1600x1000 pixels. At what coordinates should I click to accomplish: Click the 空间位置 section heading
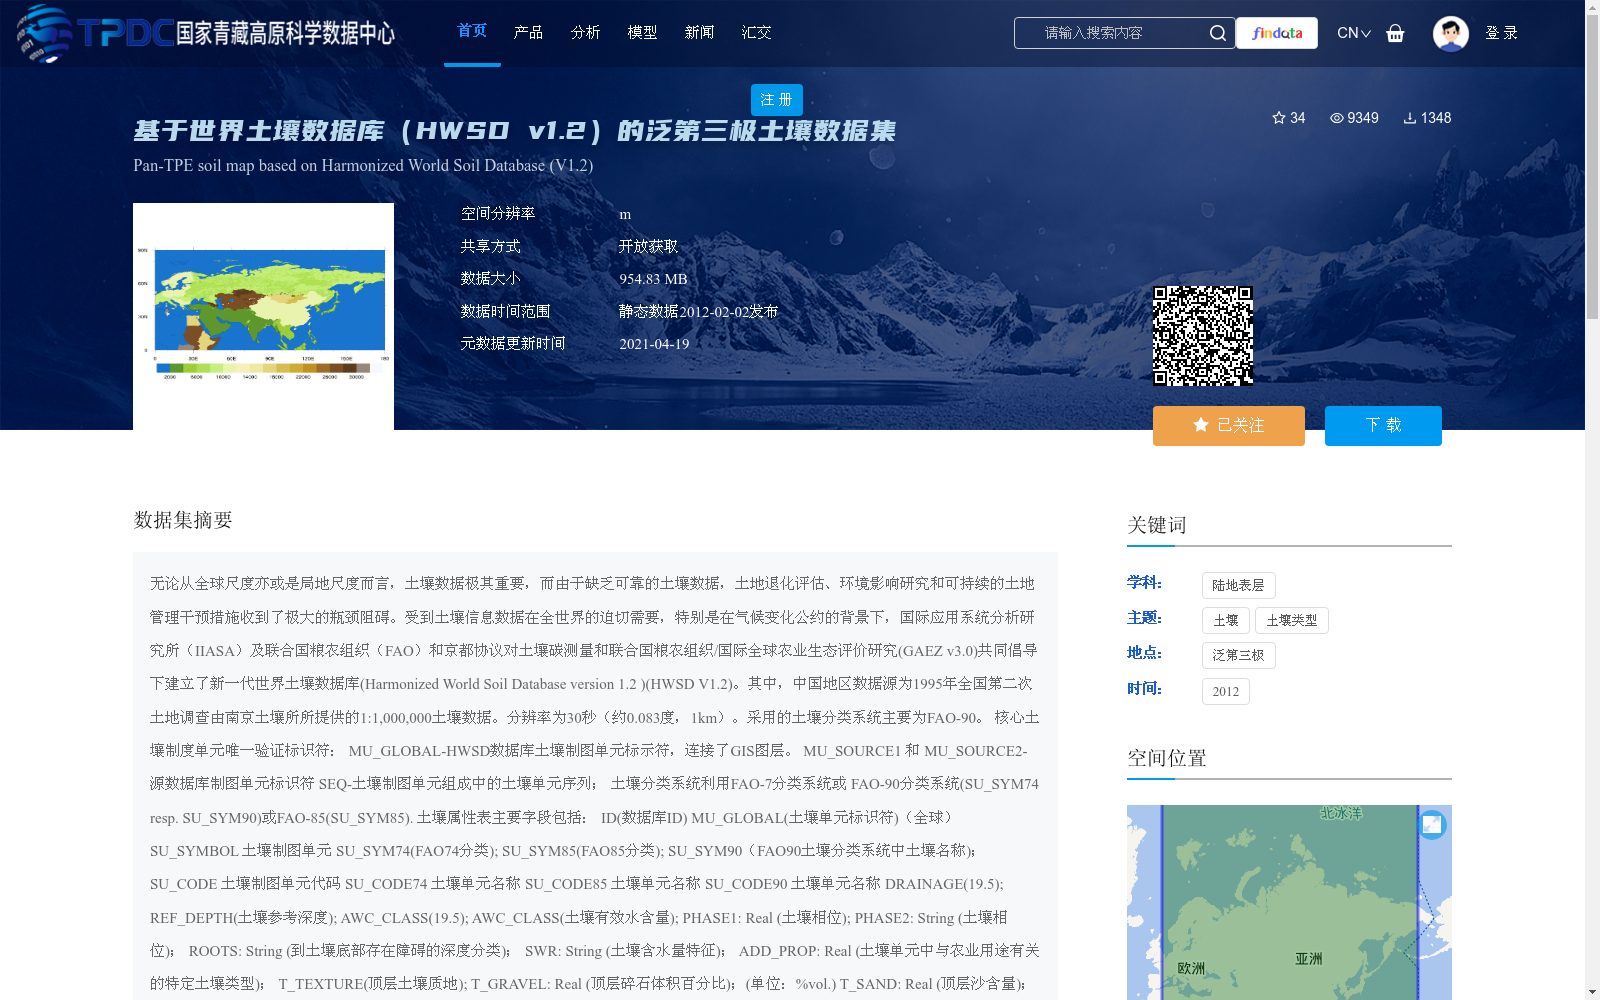(x=1167, y=758)
